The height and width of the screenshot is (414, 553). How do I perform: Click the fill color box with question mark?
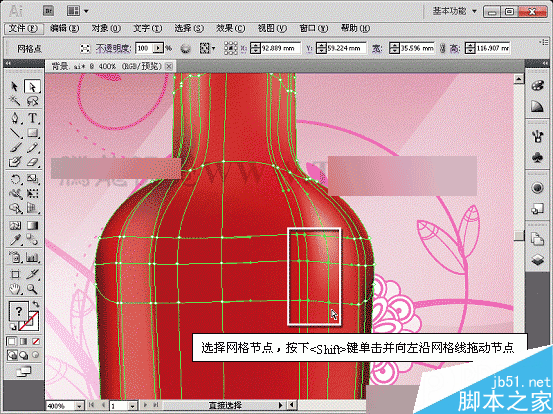18,312
